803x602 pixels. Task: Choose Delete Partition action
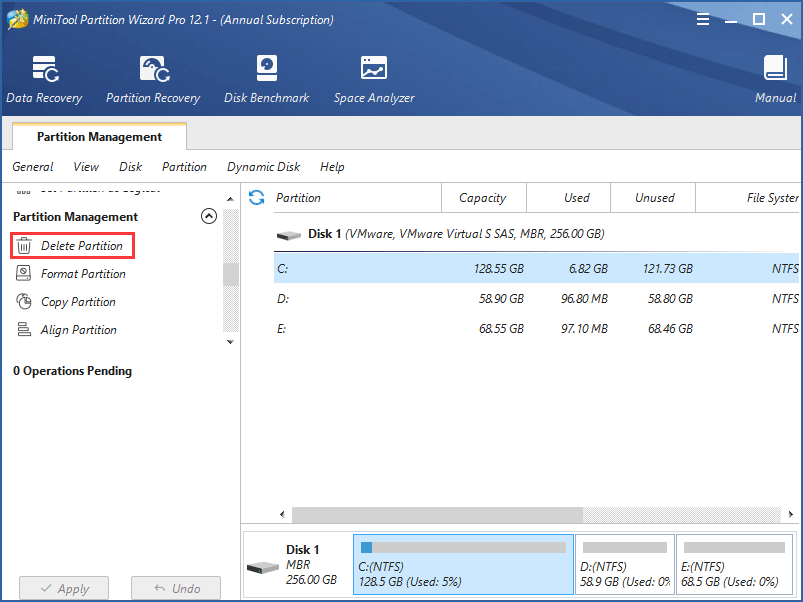[x=82, y=246]
